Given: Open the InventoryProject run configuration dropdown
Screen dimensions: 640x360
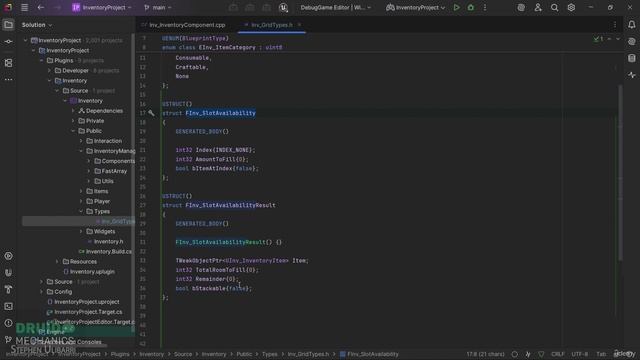Looking at the screenshot, I should [x=416, y=7].
